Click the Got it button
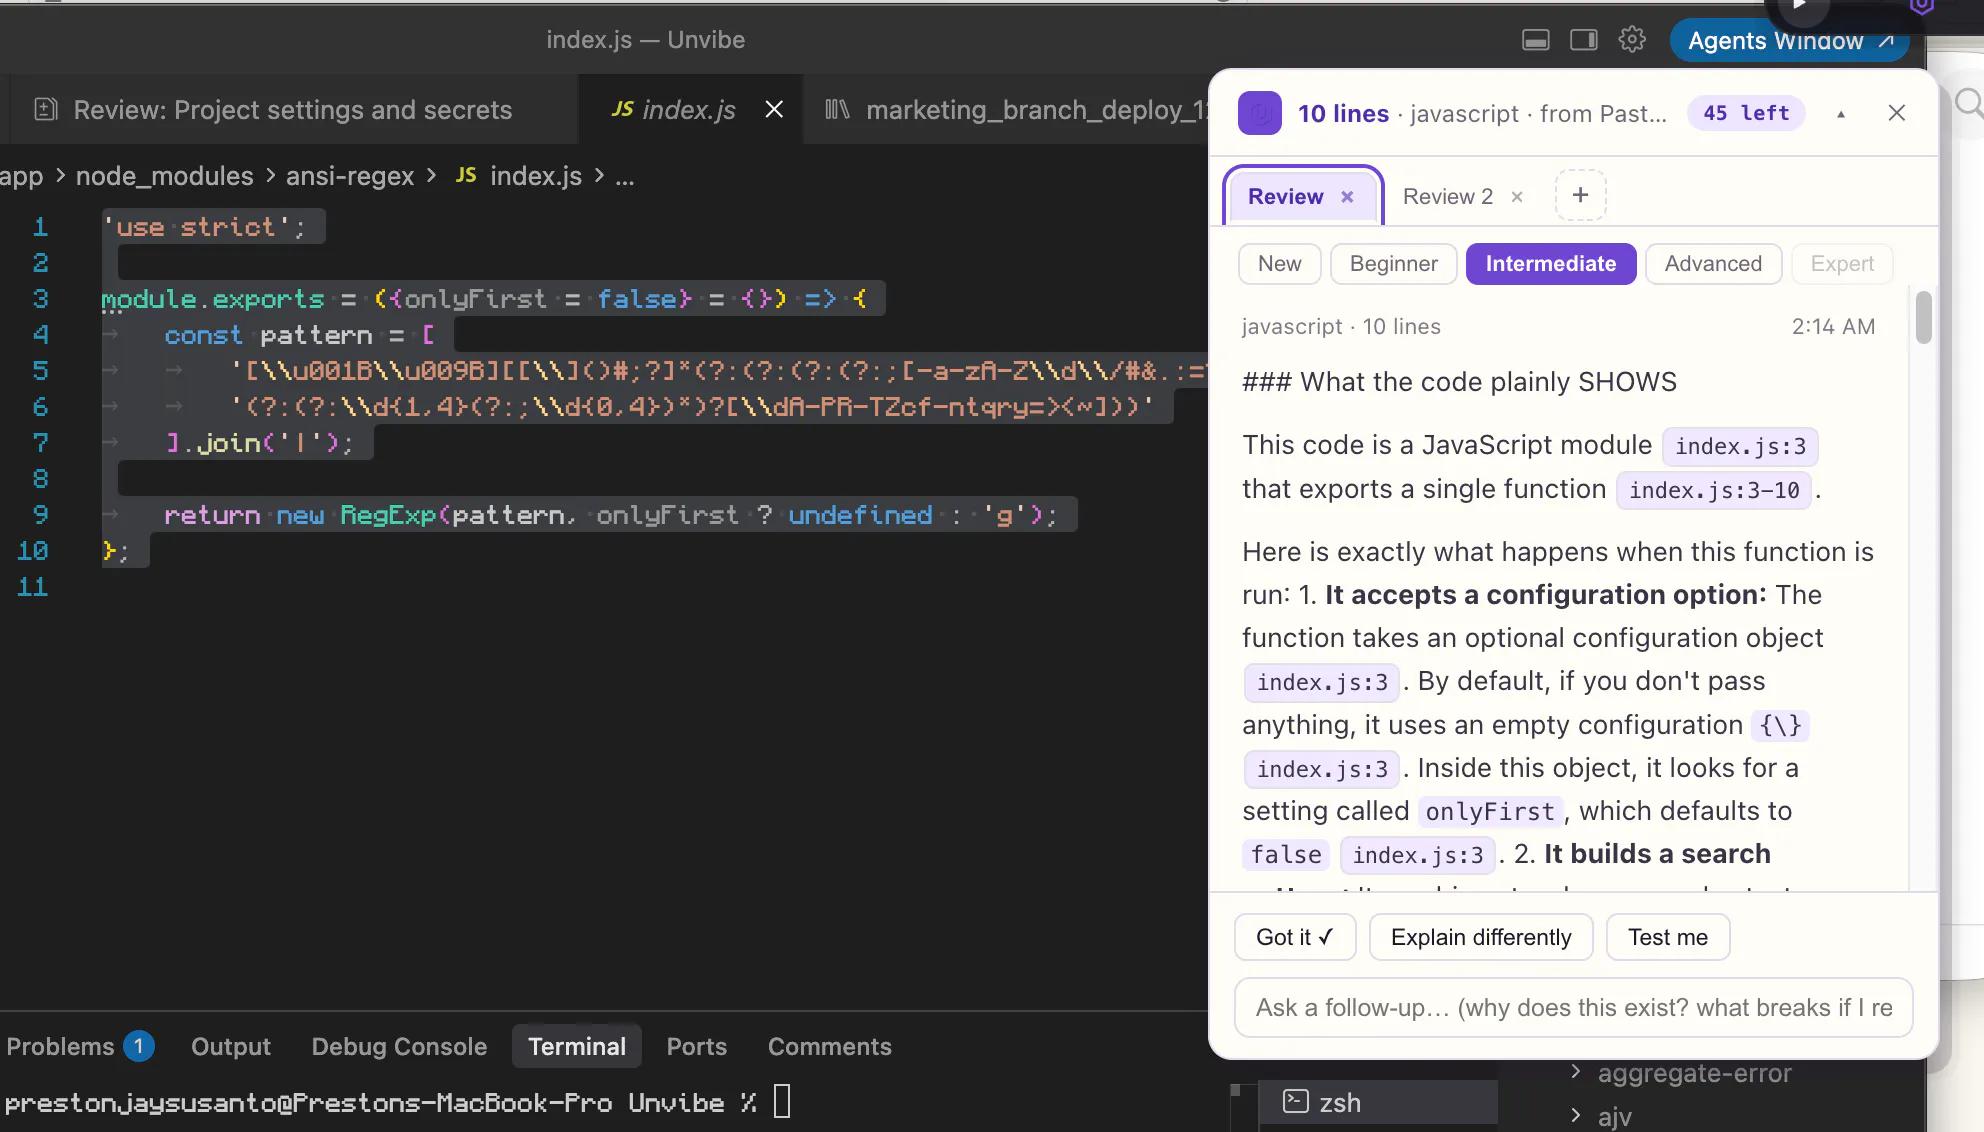The height and width of the screenshot is (1132, 1984). coord(1295,937)
